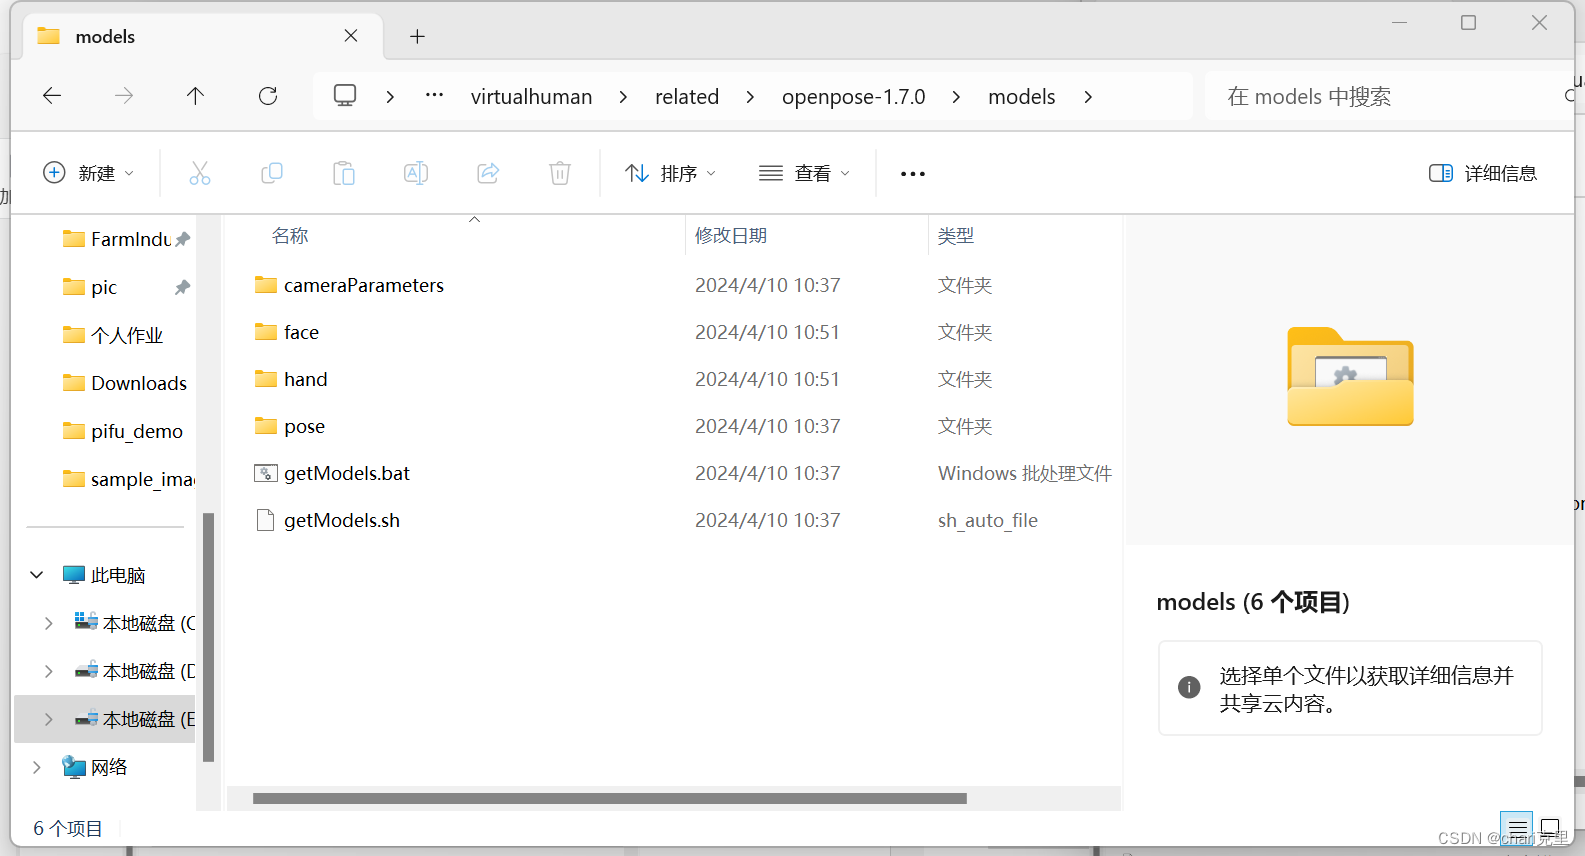Show hidden breadcrumb path via ellipsis
Screen dimensions: 1585x856
tap(434, 95)
